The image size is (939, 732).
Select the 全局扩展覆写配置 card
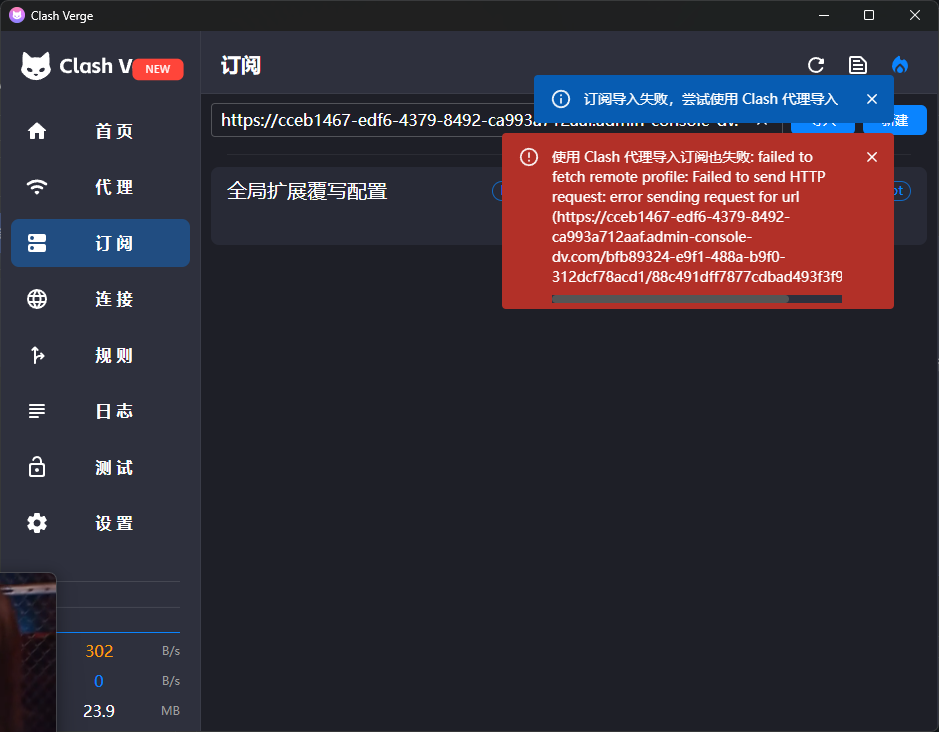click(356, 205)
